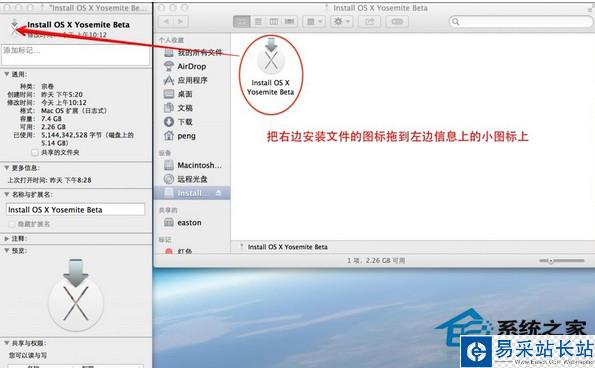Viewport: 595px width, 368px height.
Task: Click the name field in Info window
Action: [x=76, y=209]
